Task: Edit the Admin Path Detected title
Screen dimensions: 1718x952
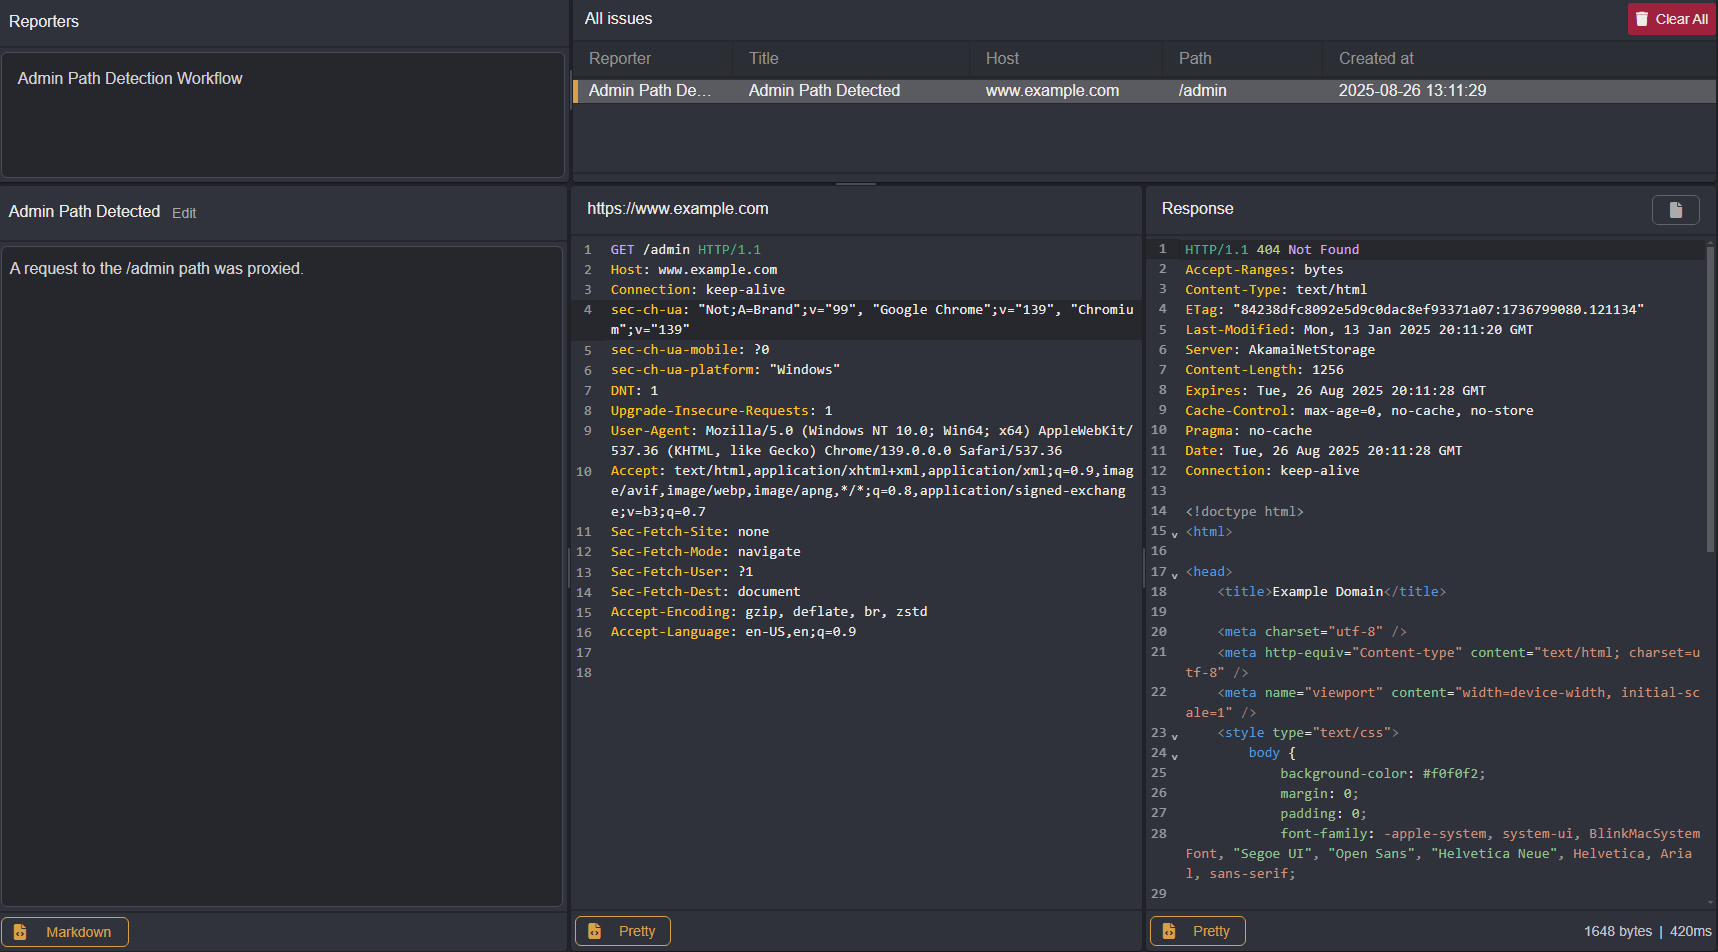Action: point(184,213)
